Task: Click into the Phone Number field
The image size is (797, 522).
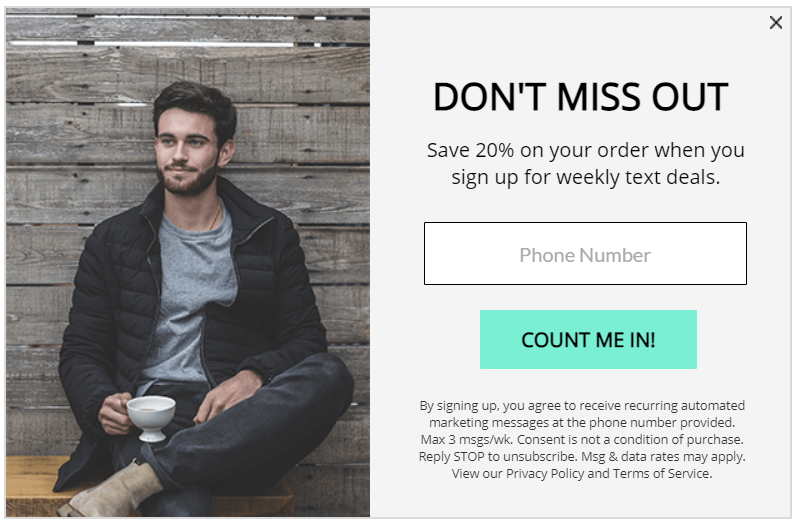Action: pos(585,253)
